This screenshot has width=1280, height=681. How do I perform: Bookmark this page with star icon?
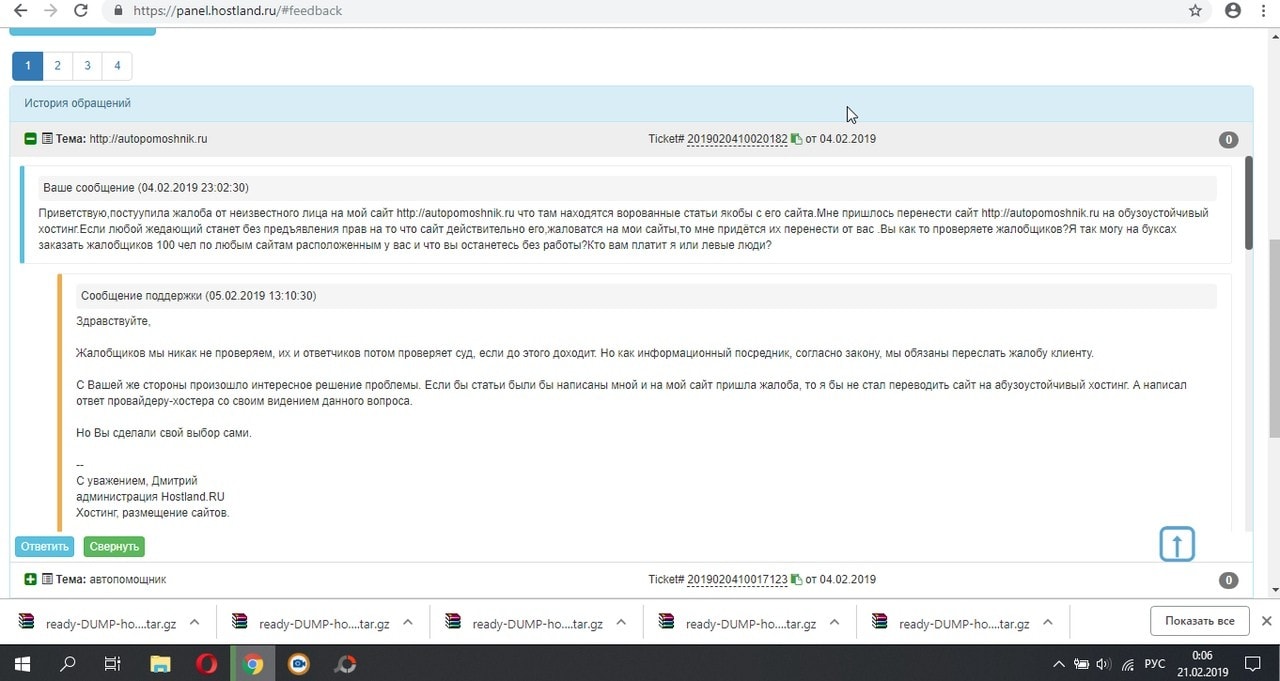tap(1195, 11)
